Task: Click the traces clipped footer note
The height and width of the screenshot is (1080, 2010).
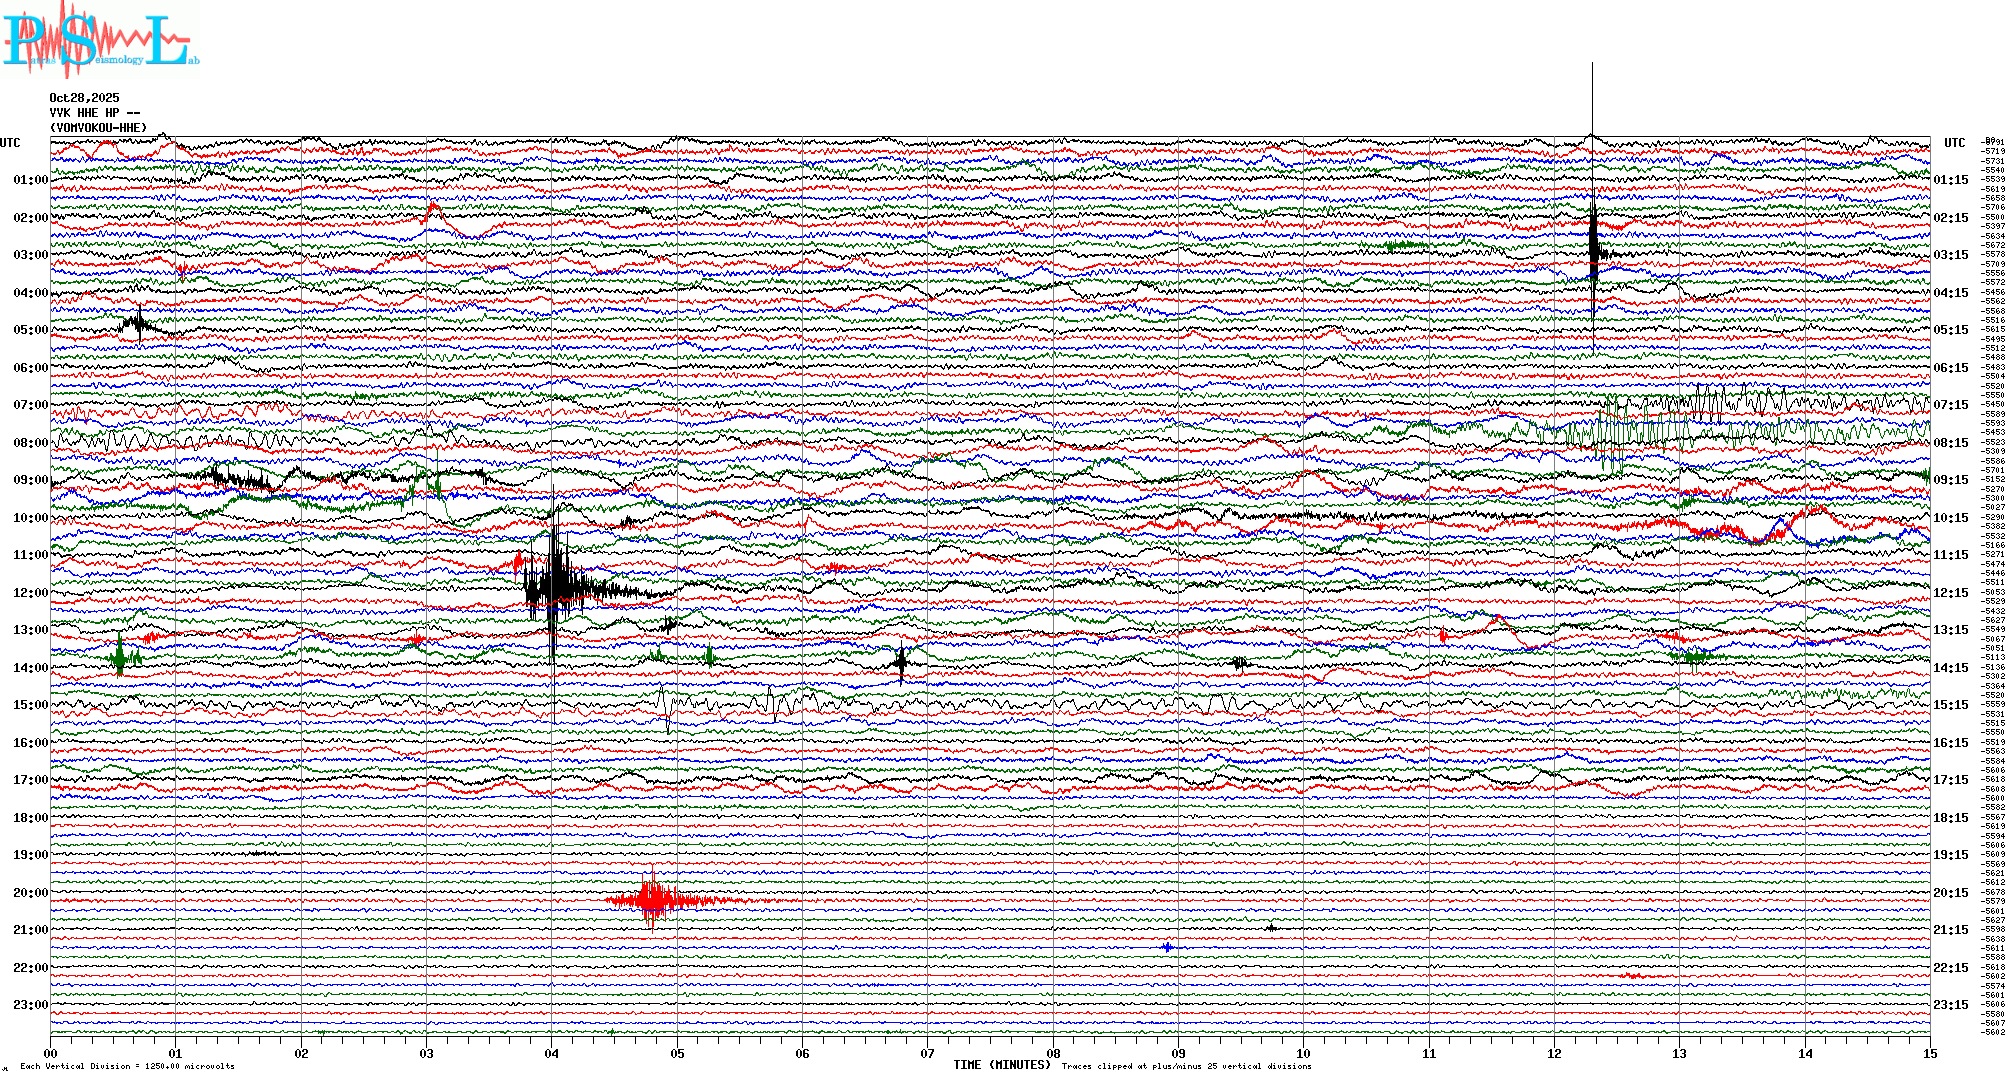Action: click(1186, 1066)
